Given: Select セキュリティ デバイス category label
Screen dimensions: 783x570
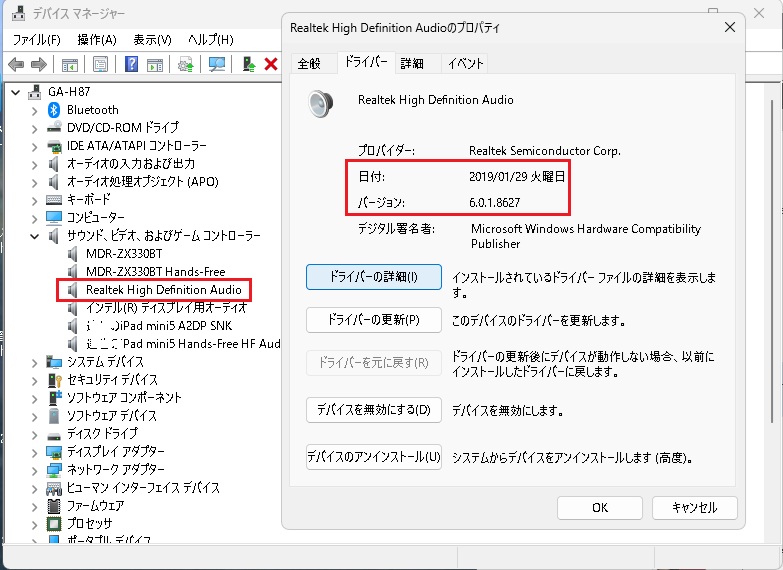Looking at the screenshot, I should (112, 380).
